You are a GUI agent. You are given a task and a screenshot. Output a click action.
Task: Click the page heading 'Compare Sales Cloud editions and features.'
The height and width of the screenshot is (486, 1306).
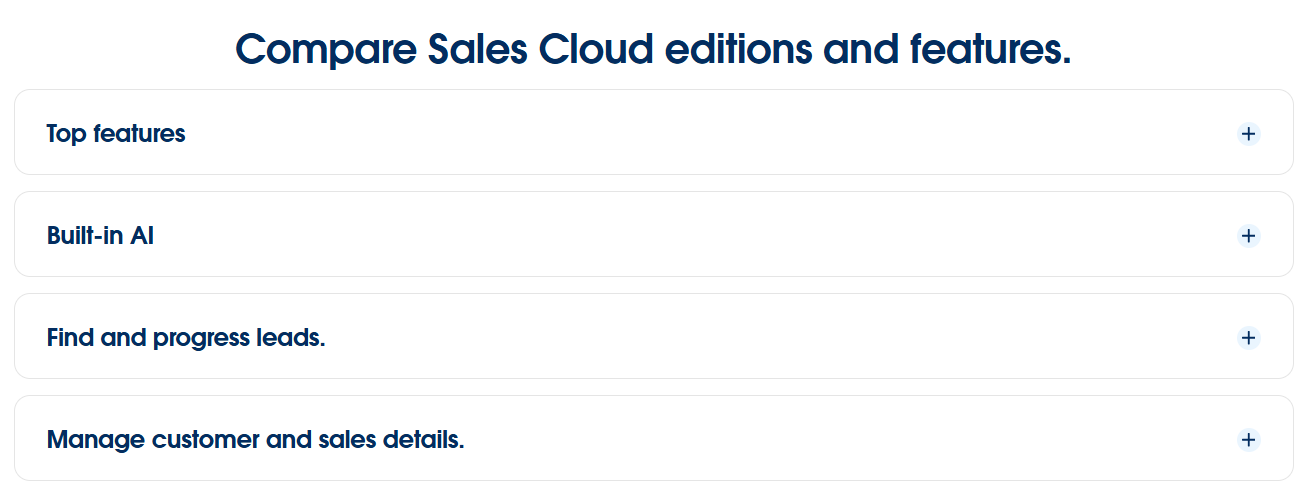(653, 49)
